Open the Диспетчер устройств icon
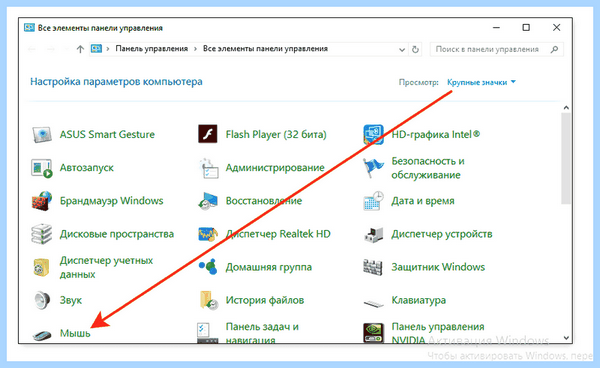 click(373, 234)
